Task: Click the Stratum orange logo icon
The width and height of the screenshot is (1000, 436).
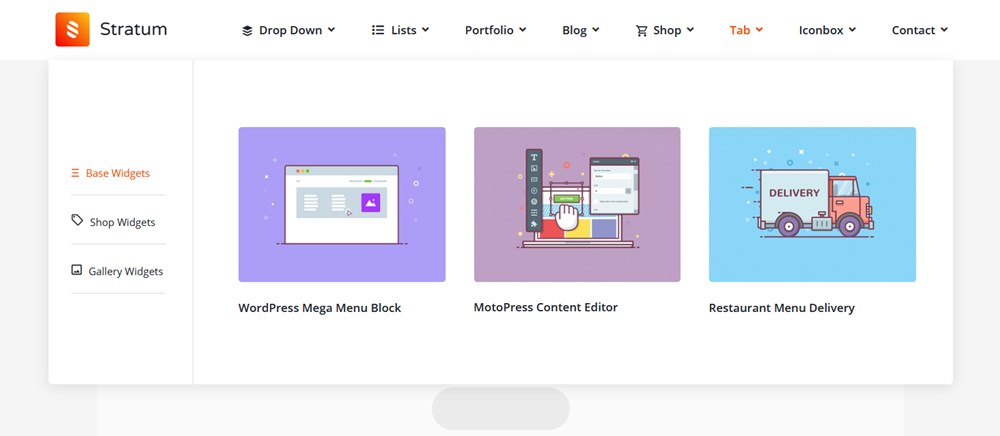Action: (x=72, y=29)
